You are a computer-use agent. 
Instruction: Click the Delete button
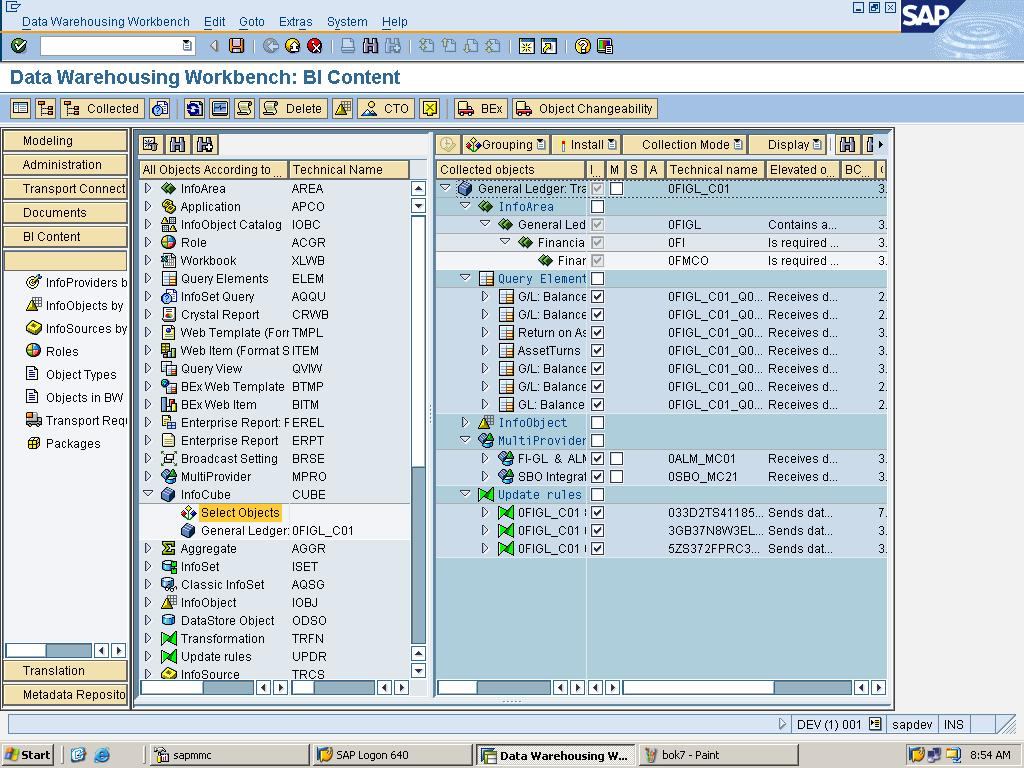click(293, 108)
